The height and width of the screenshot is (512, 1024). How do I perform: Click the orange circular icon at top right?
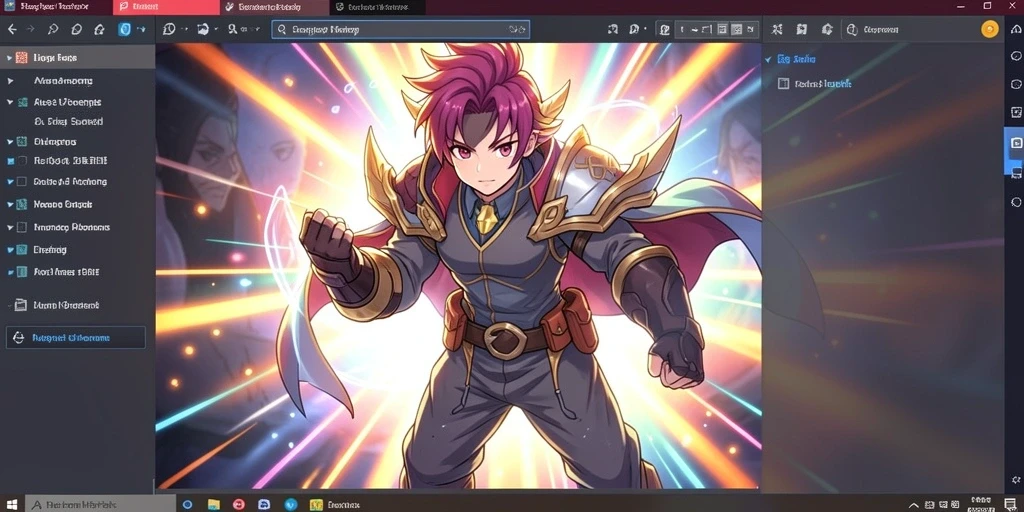tap(990, 29)
